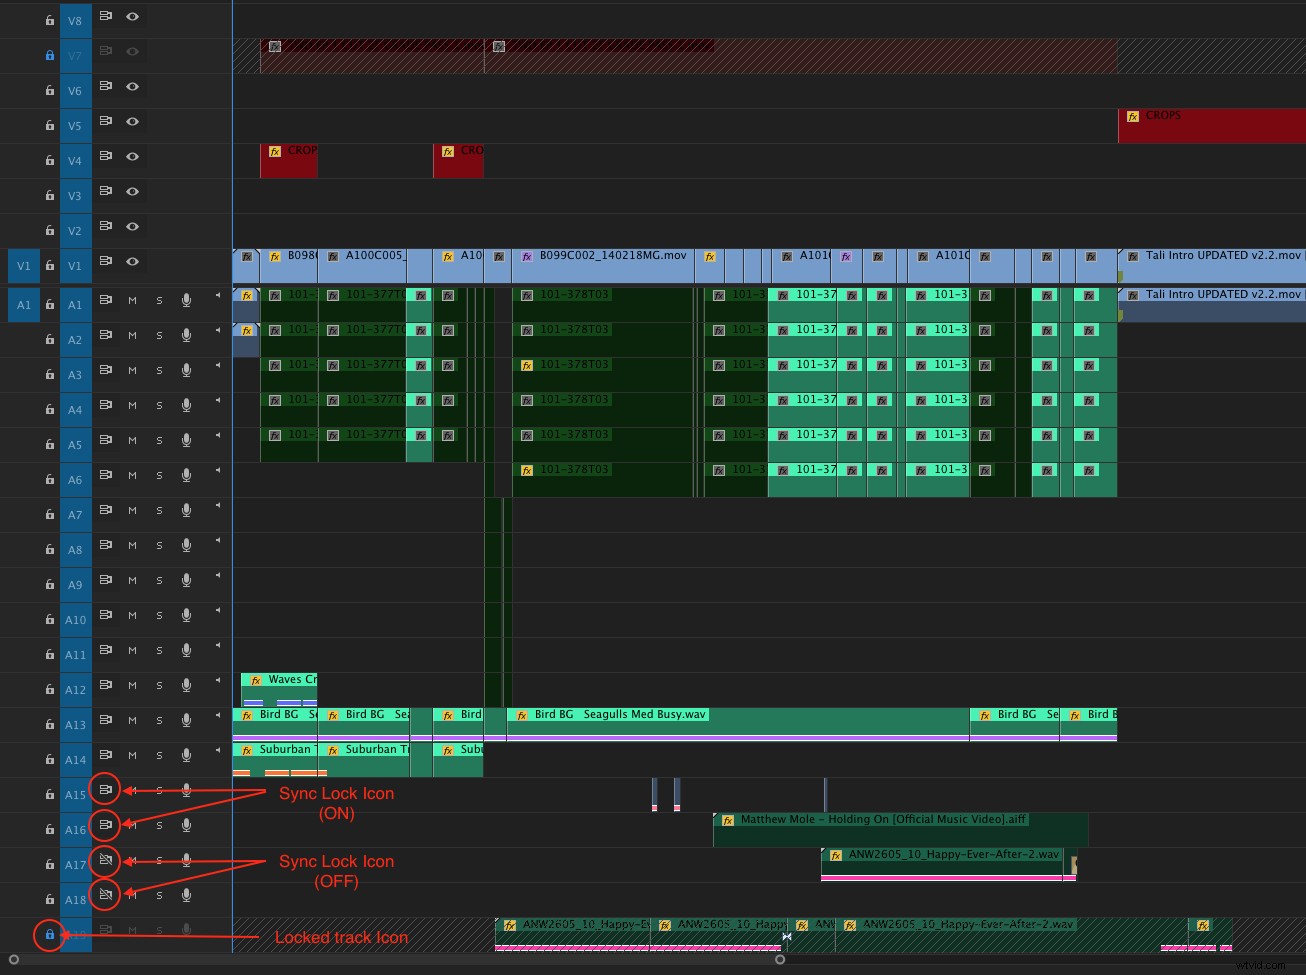This screenshot has width=1306, height=975.
Task: Click the A1 source patch indicator
Action: (23, 304)
